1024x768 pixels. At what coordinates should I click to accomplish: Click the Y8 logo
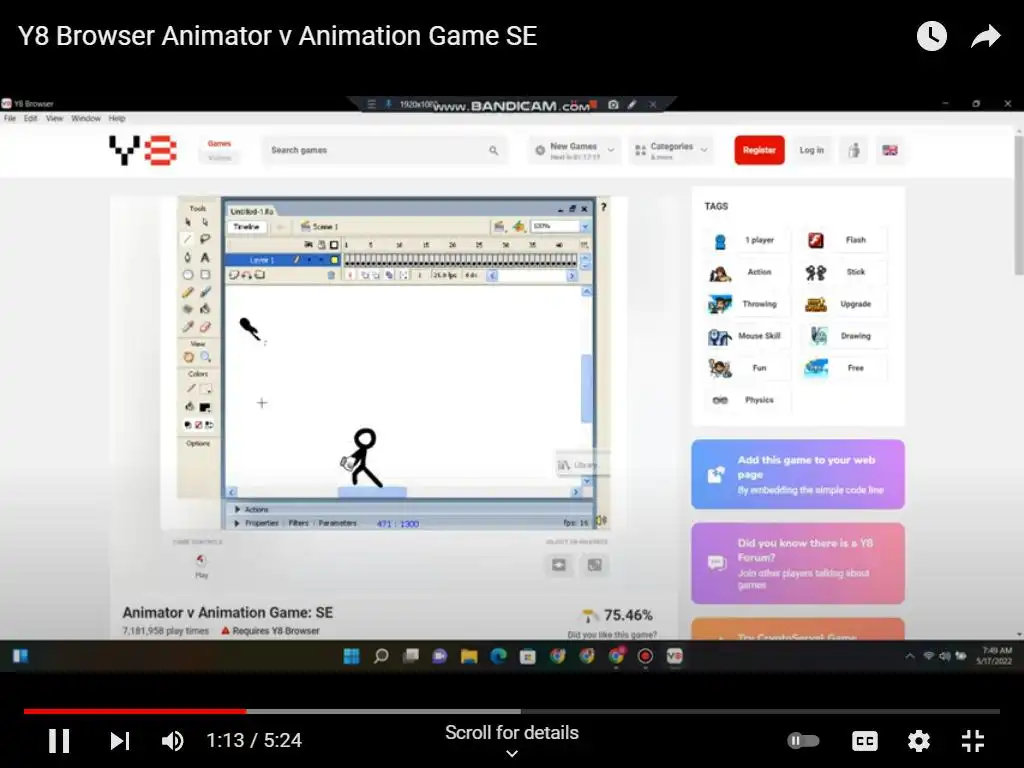143,150
